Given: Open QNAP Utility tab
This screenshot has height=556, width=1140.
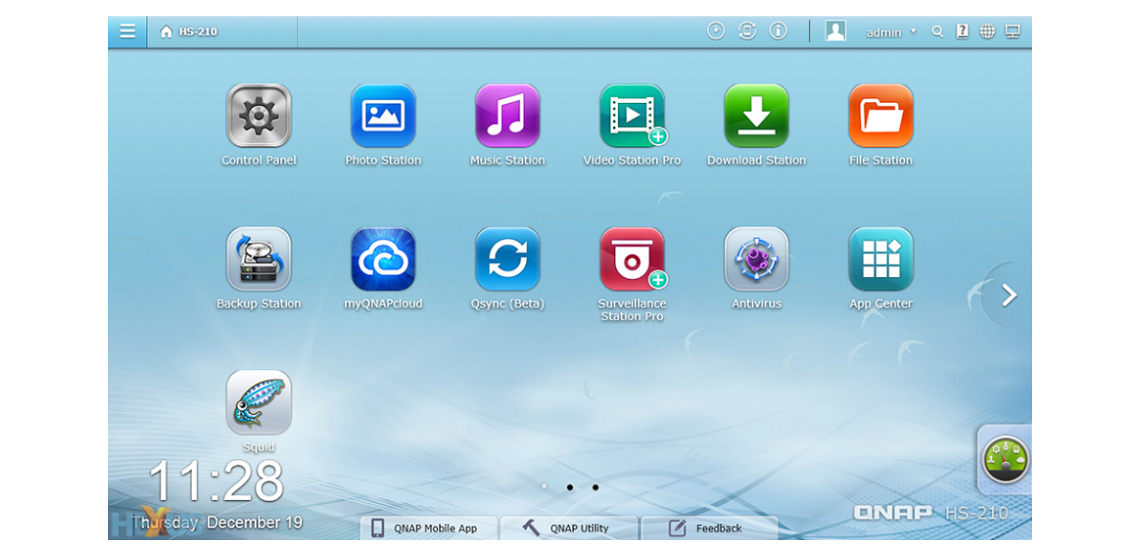Looking at the screenshot, I should pyautogui.click(x=569, y=528).
